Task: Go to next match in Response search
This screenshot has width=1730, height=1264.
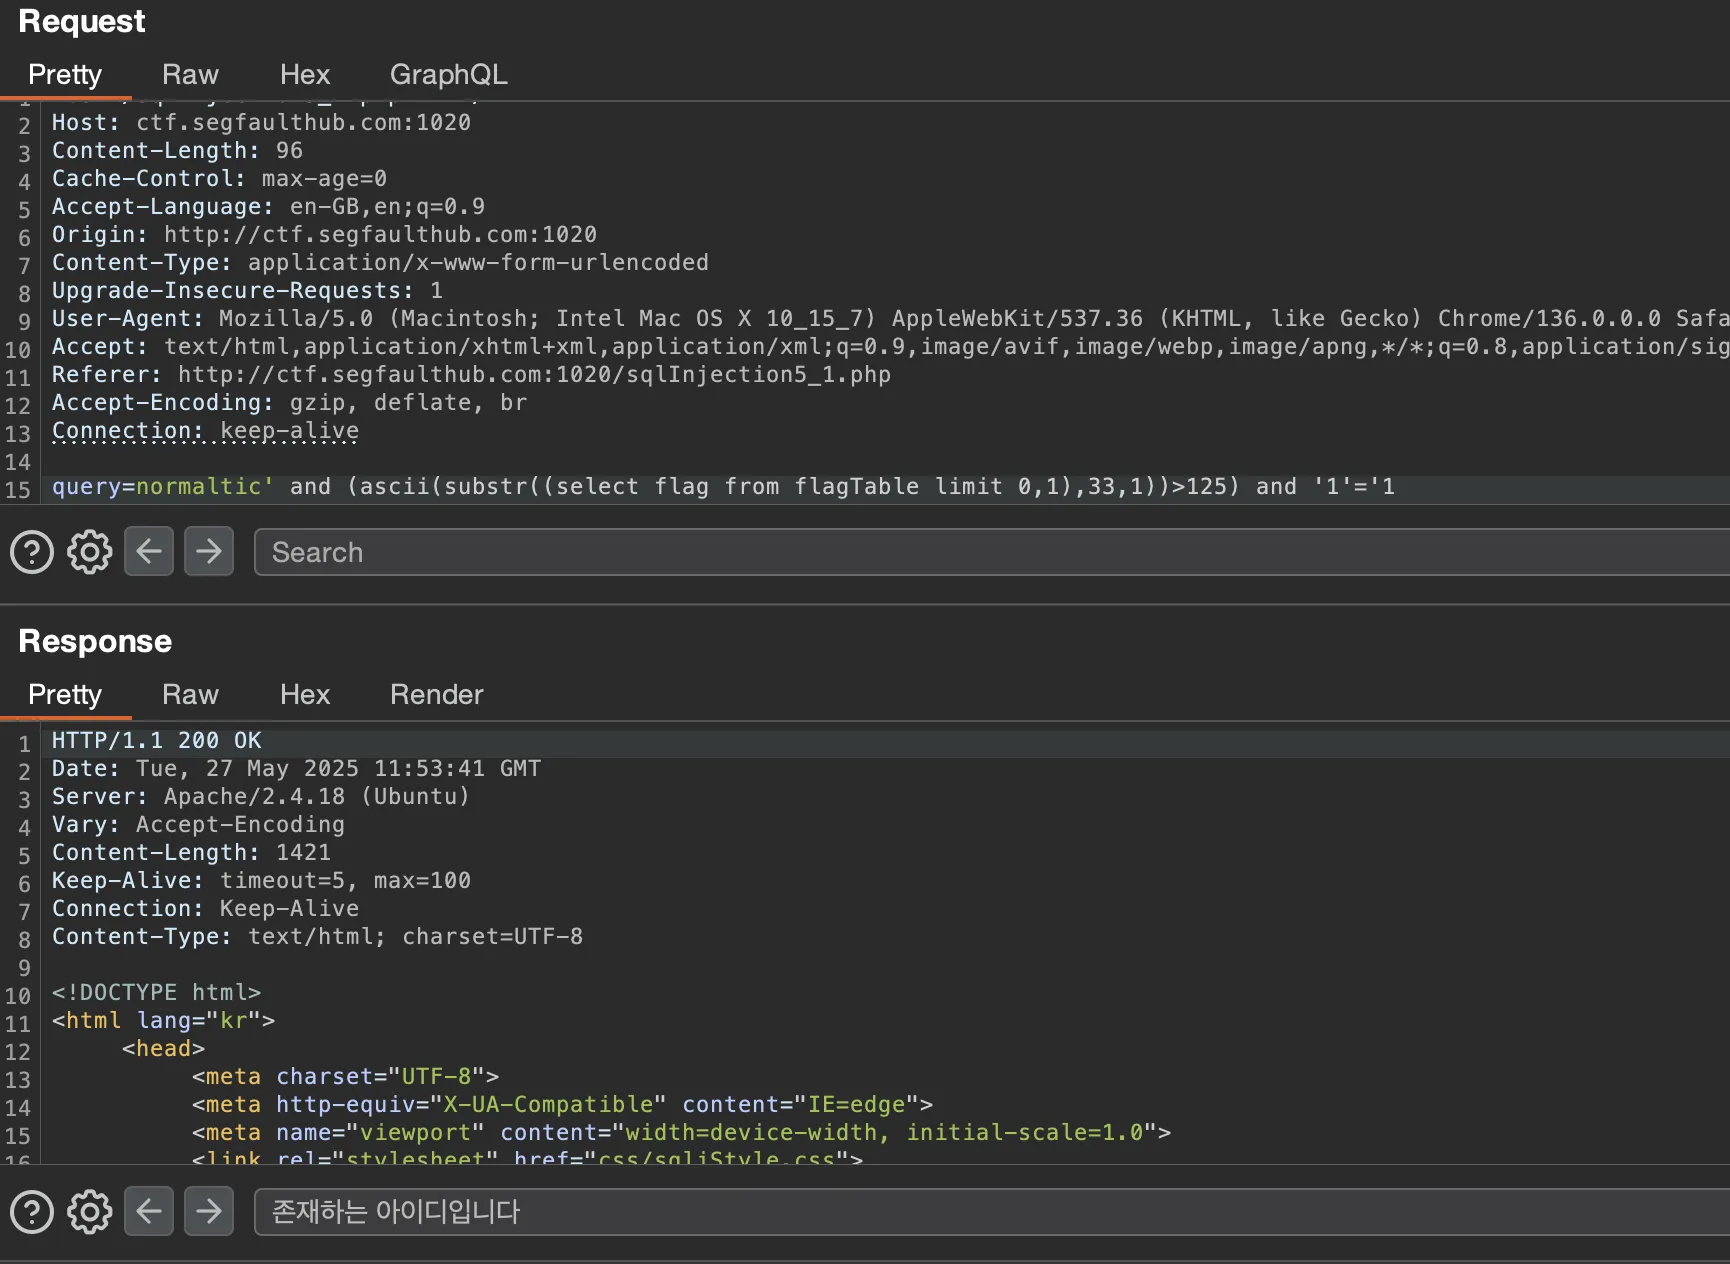Action: pos(209,1211)
